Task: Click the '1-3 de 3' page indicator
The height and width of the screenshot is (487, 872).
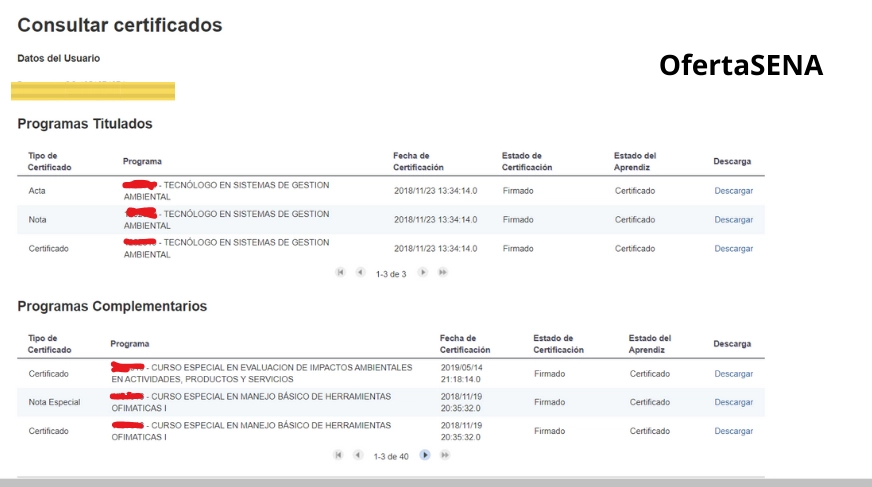Action: click(391, 274)
